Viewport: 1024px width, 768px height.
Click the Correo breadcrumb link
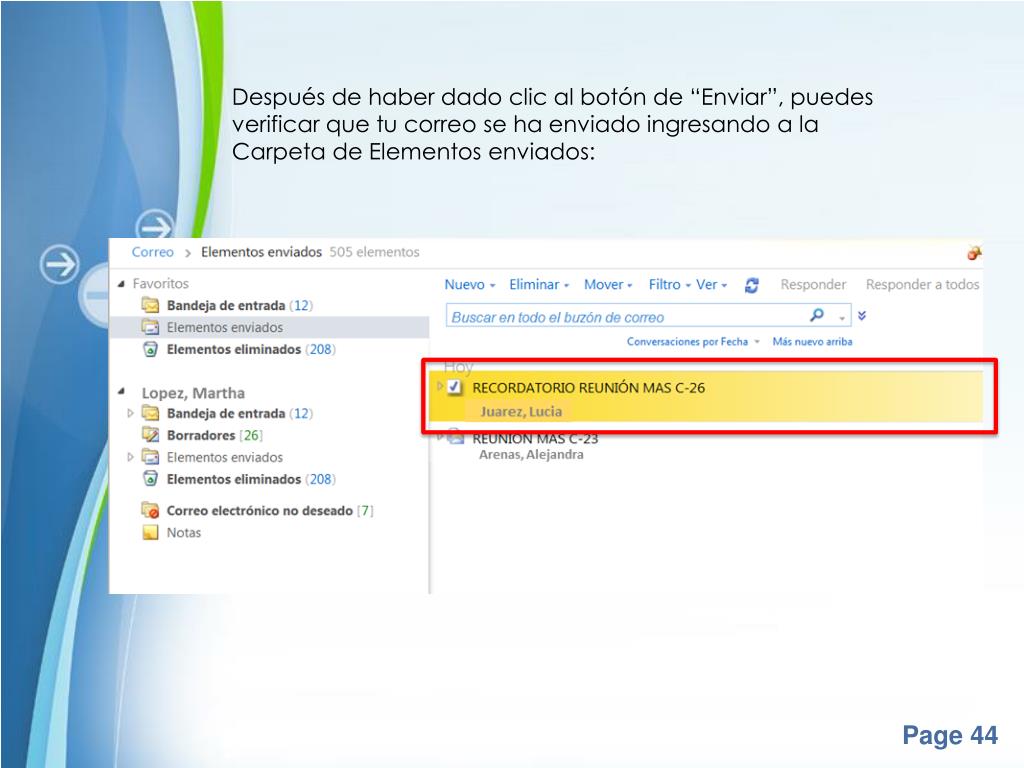(x=152, y=252)
